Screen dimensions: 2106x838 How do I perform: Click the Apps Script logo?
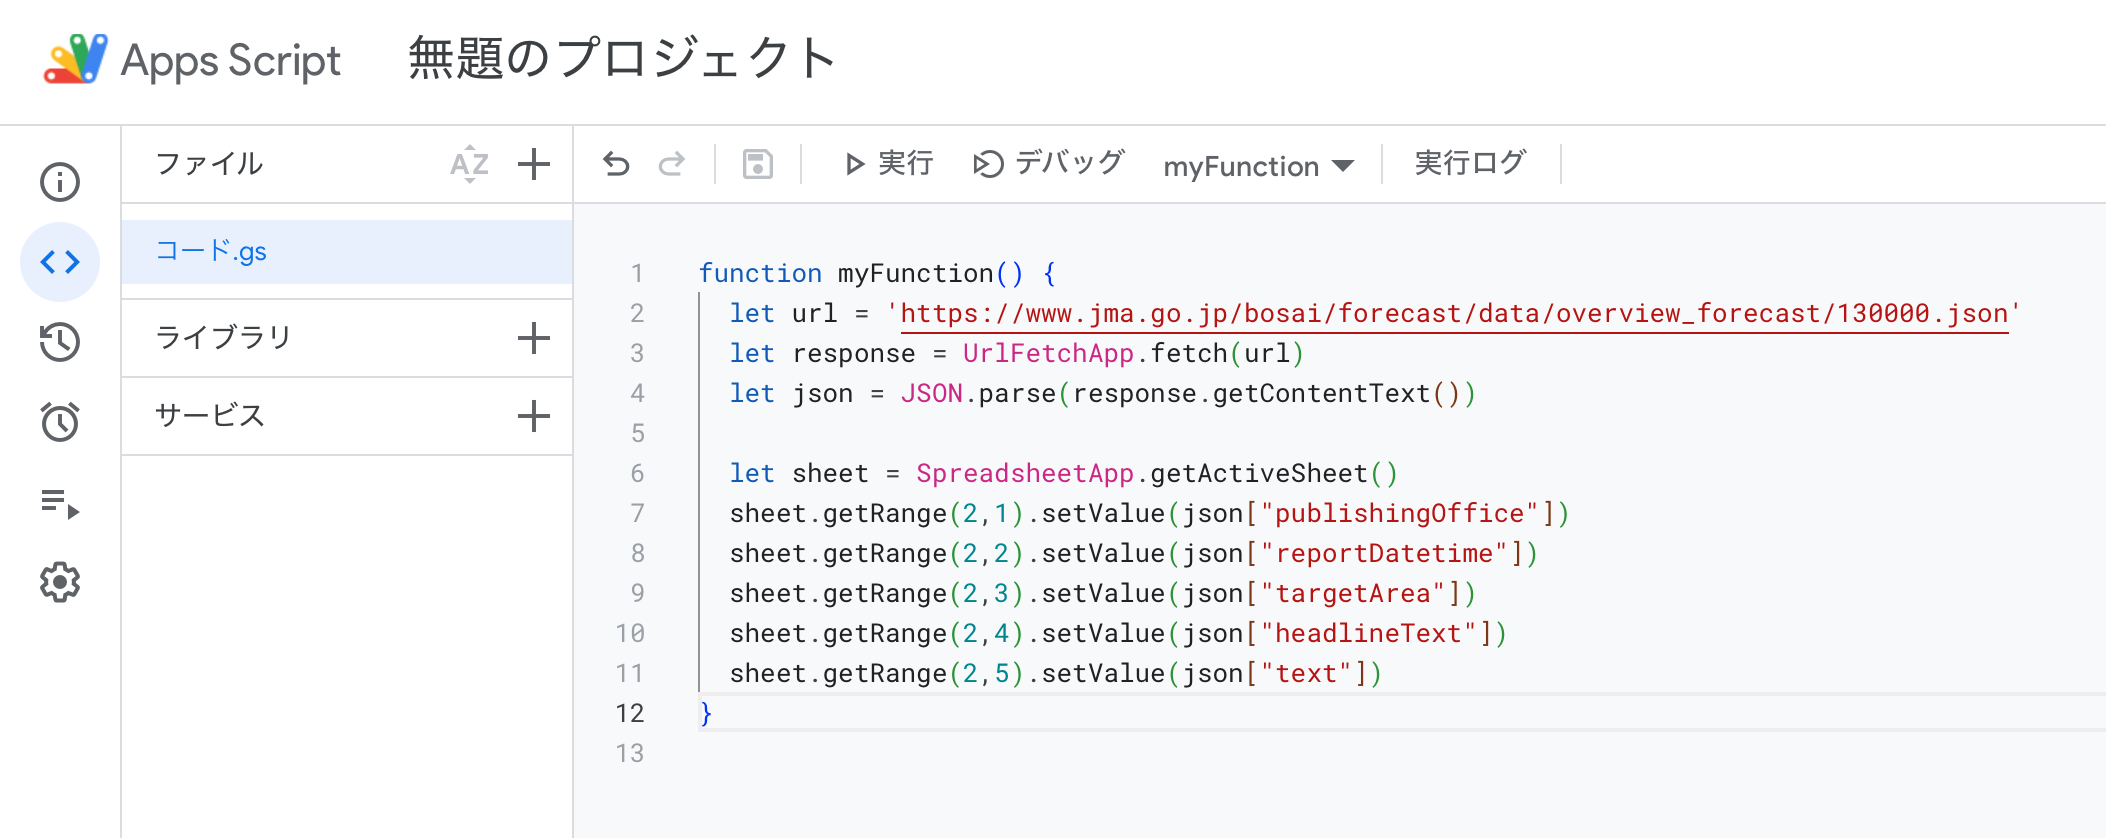coord(76,60)
